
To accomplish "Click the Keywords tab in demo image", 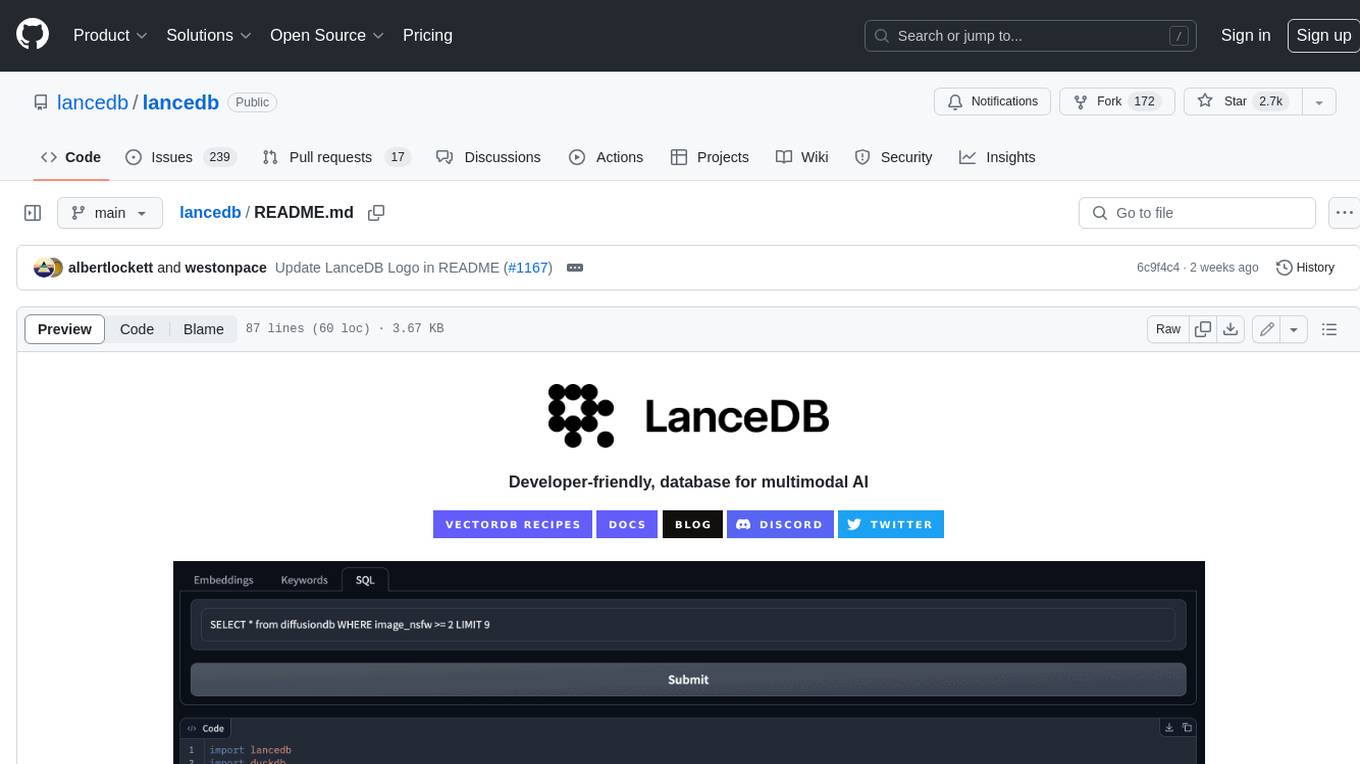I will [304, 580].
